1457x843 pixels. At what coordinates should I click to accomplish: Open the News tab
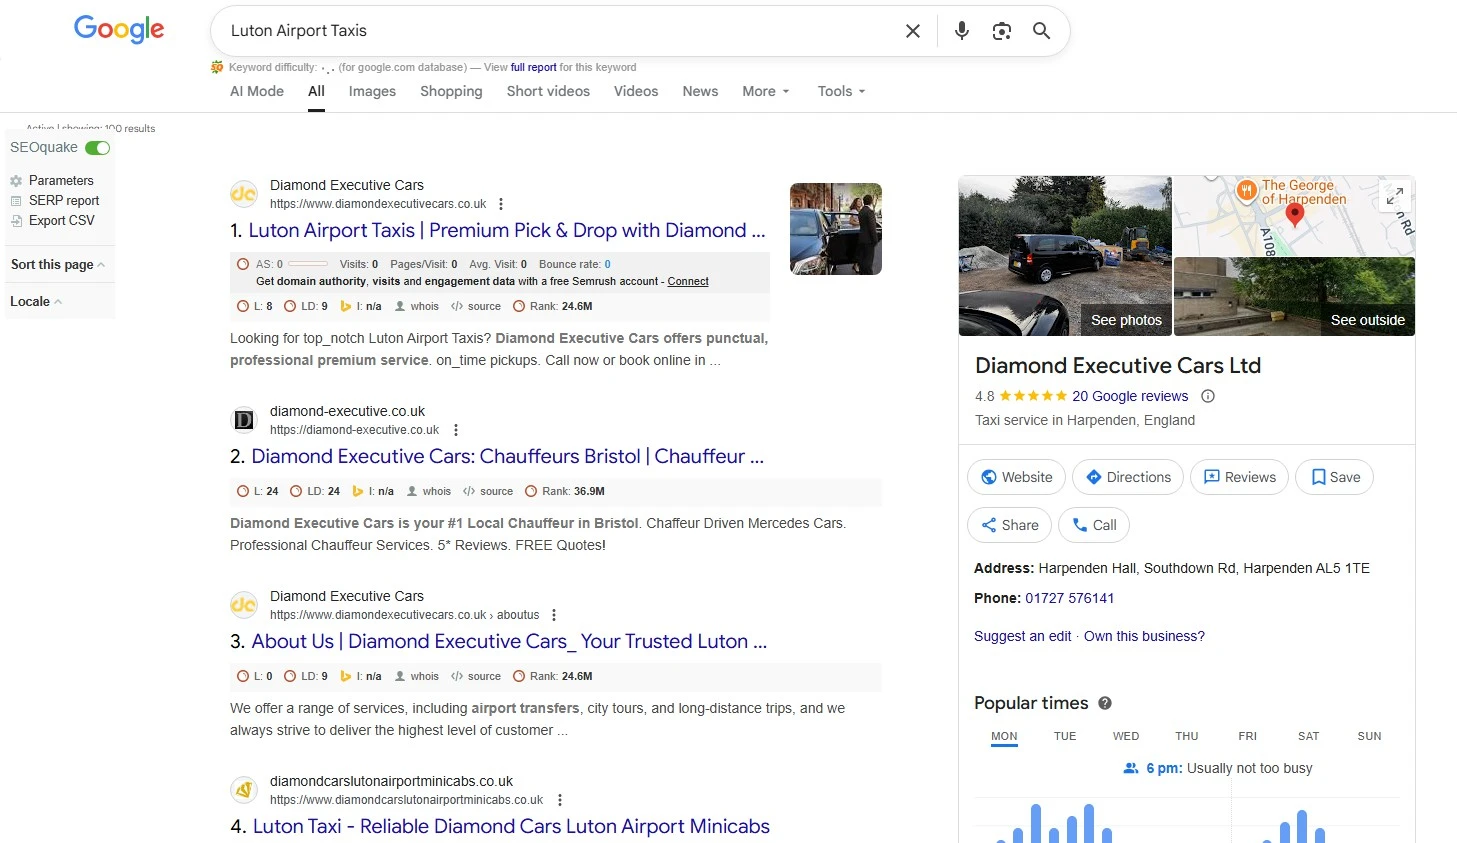700,91
